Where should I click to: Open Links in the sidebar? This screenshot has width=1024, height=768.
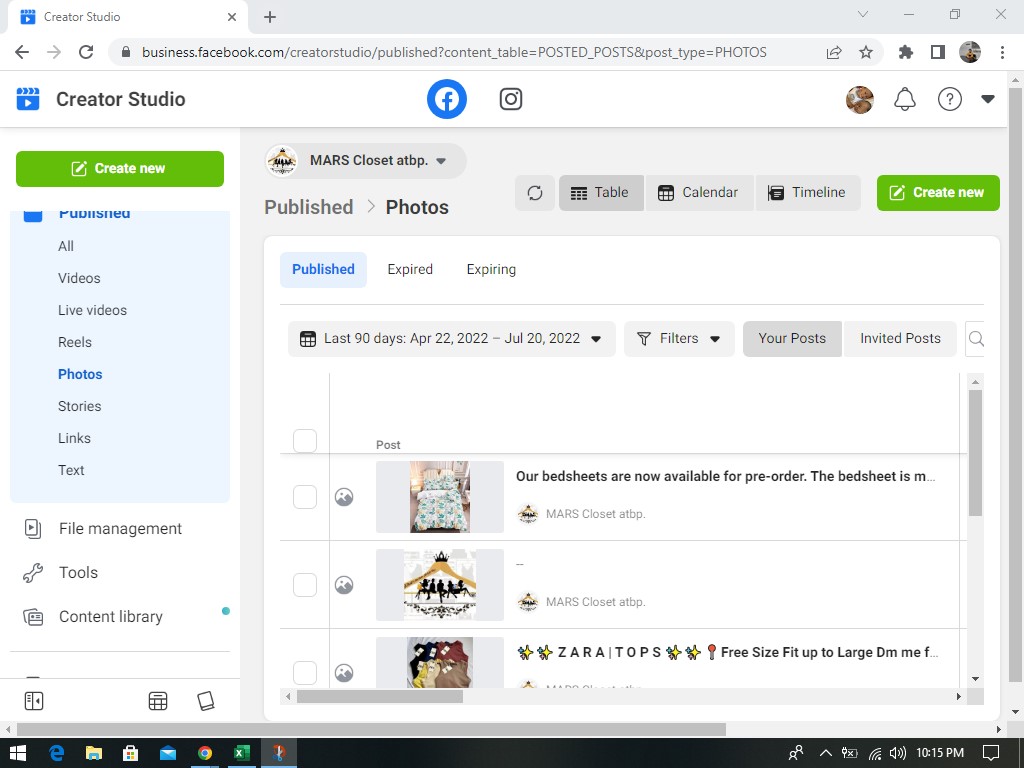(74, 438)
